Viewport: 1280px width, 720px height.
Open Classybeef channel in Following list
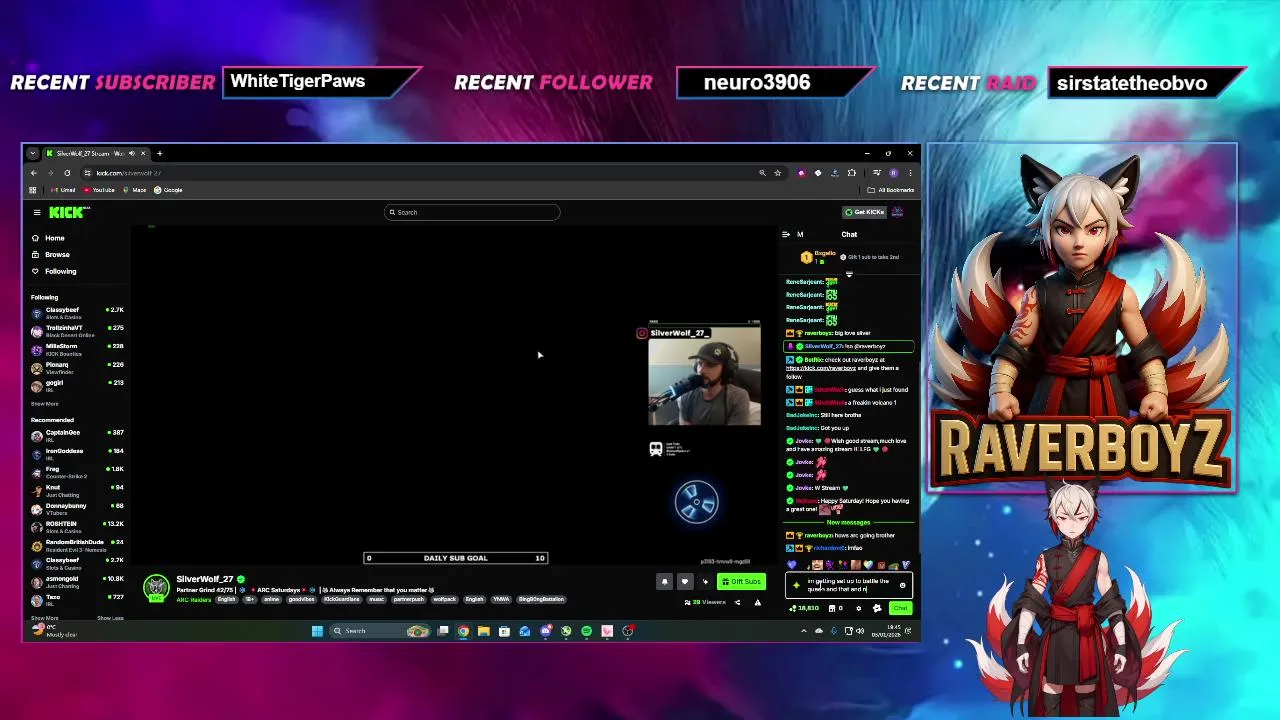78,312
